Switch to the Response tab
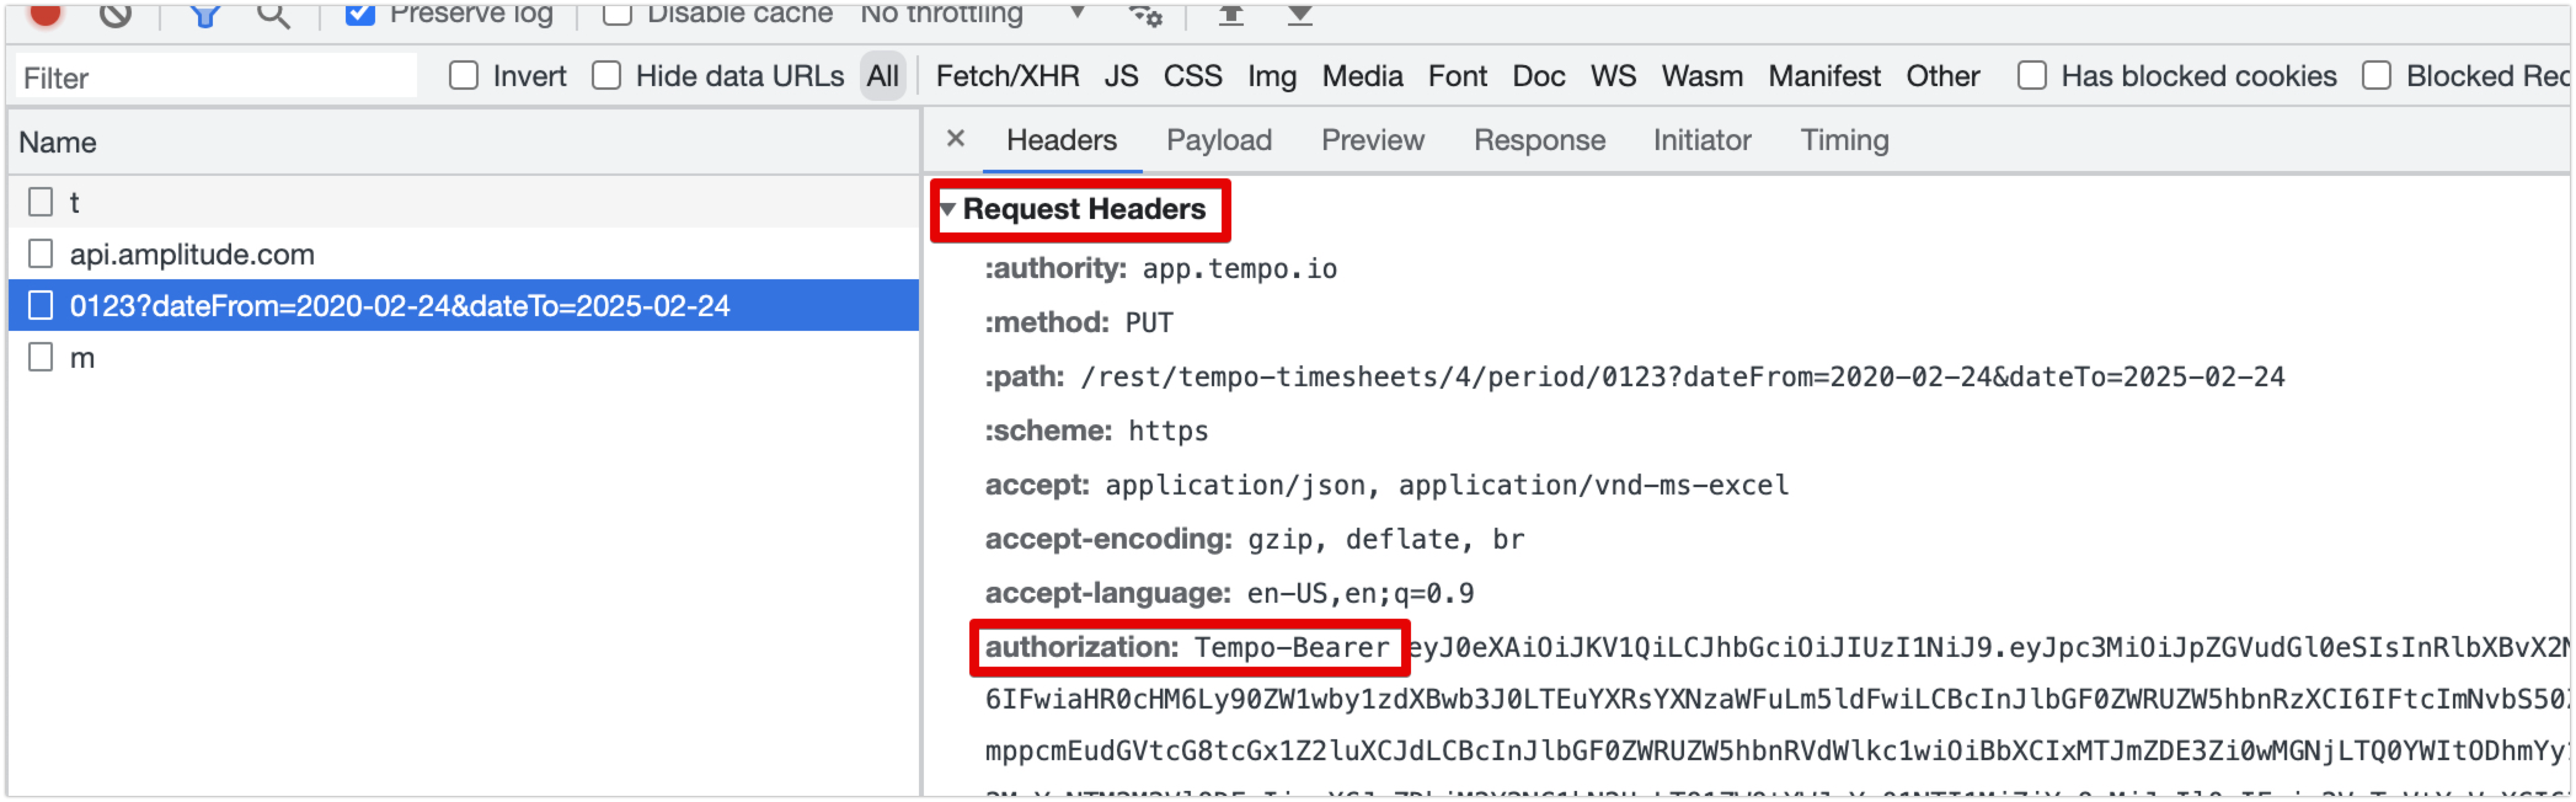 click(x=1538, y=140)
